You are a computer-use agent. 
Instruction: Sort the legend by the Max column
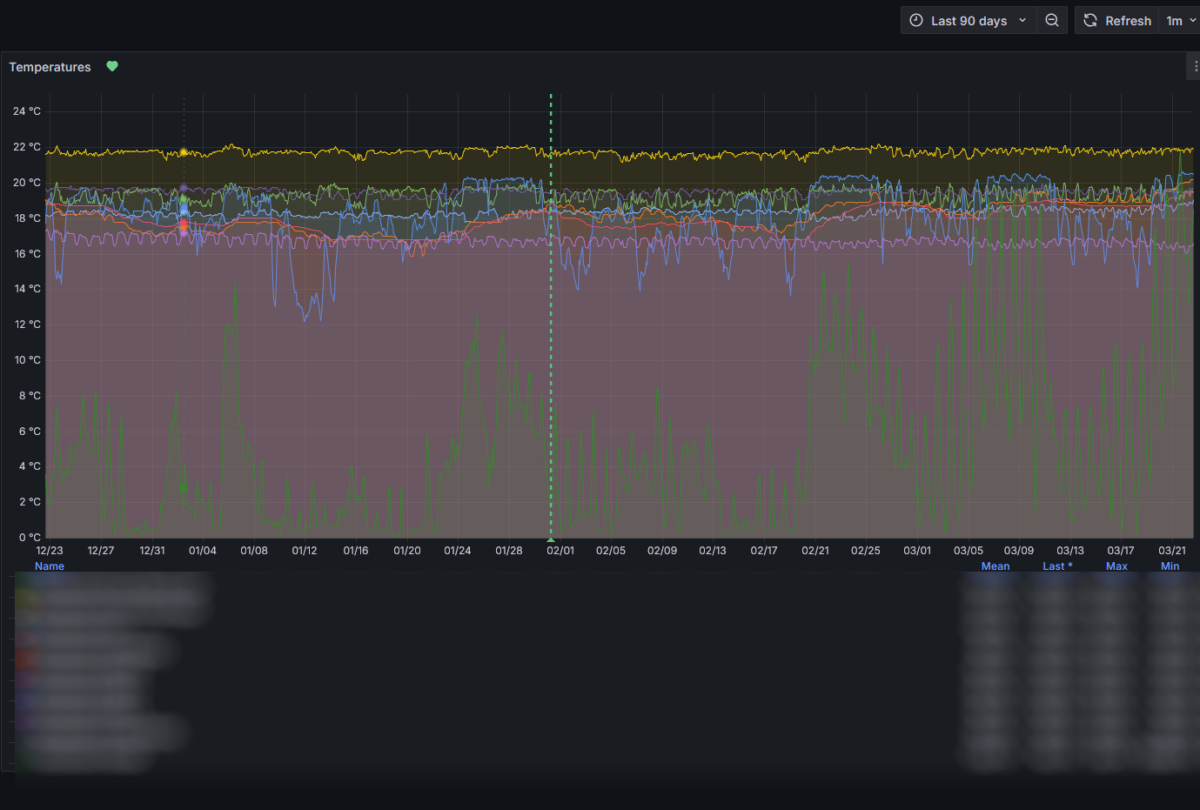[1117, 566]
